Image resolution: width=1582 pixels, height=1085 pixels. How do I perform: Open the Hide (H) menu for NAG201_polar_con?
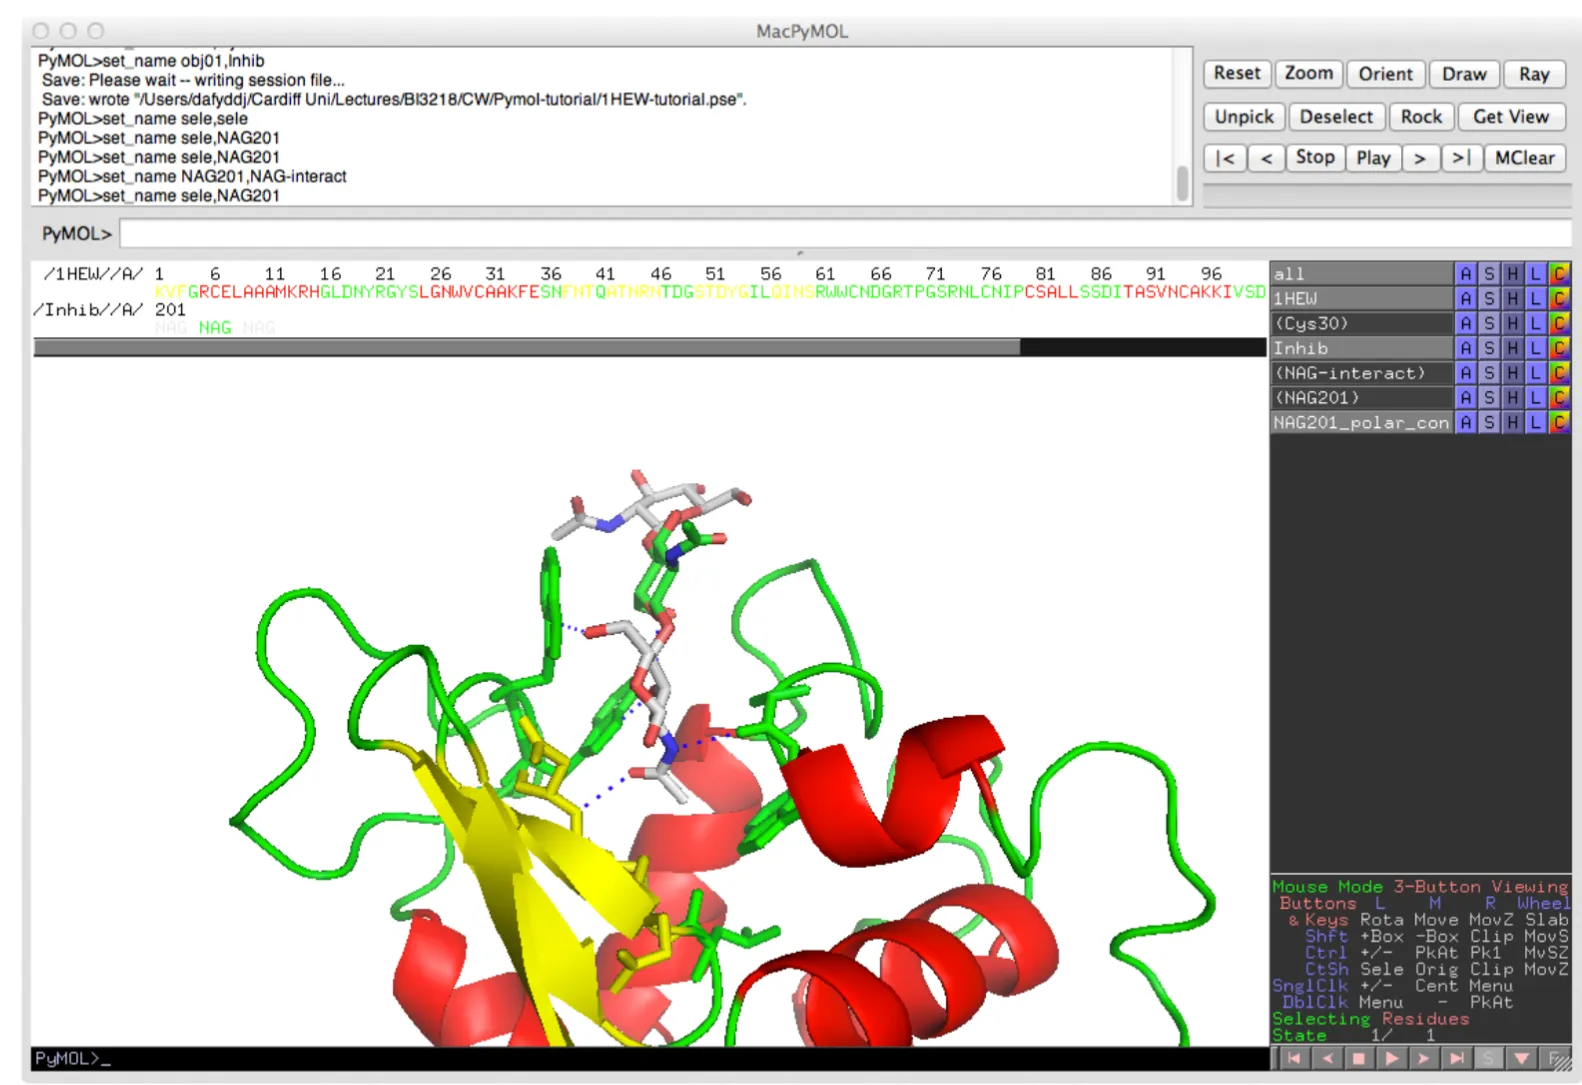1512,423
